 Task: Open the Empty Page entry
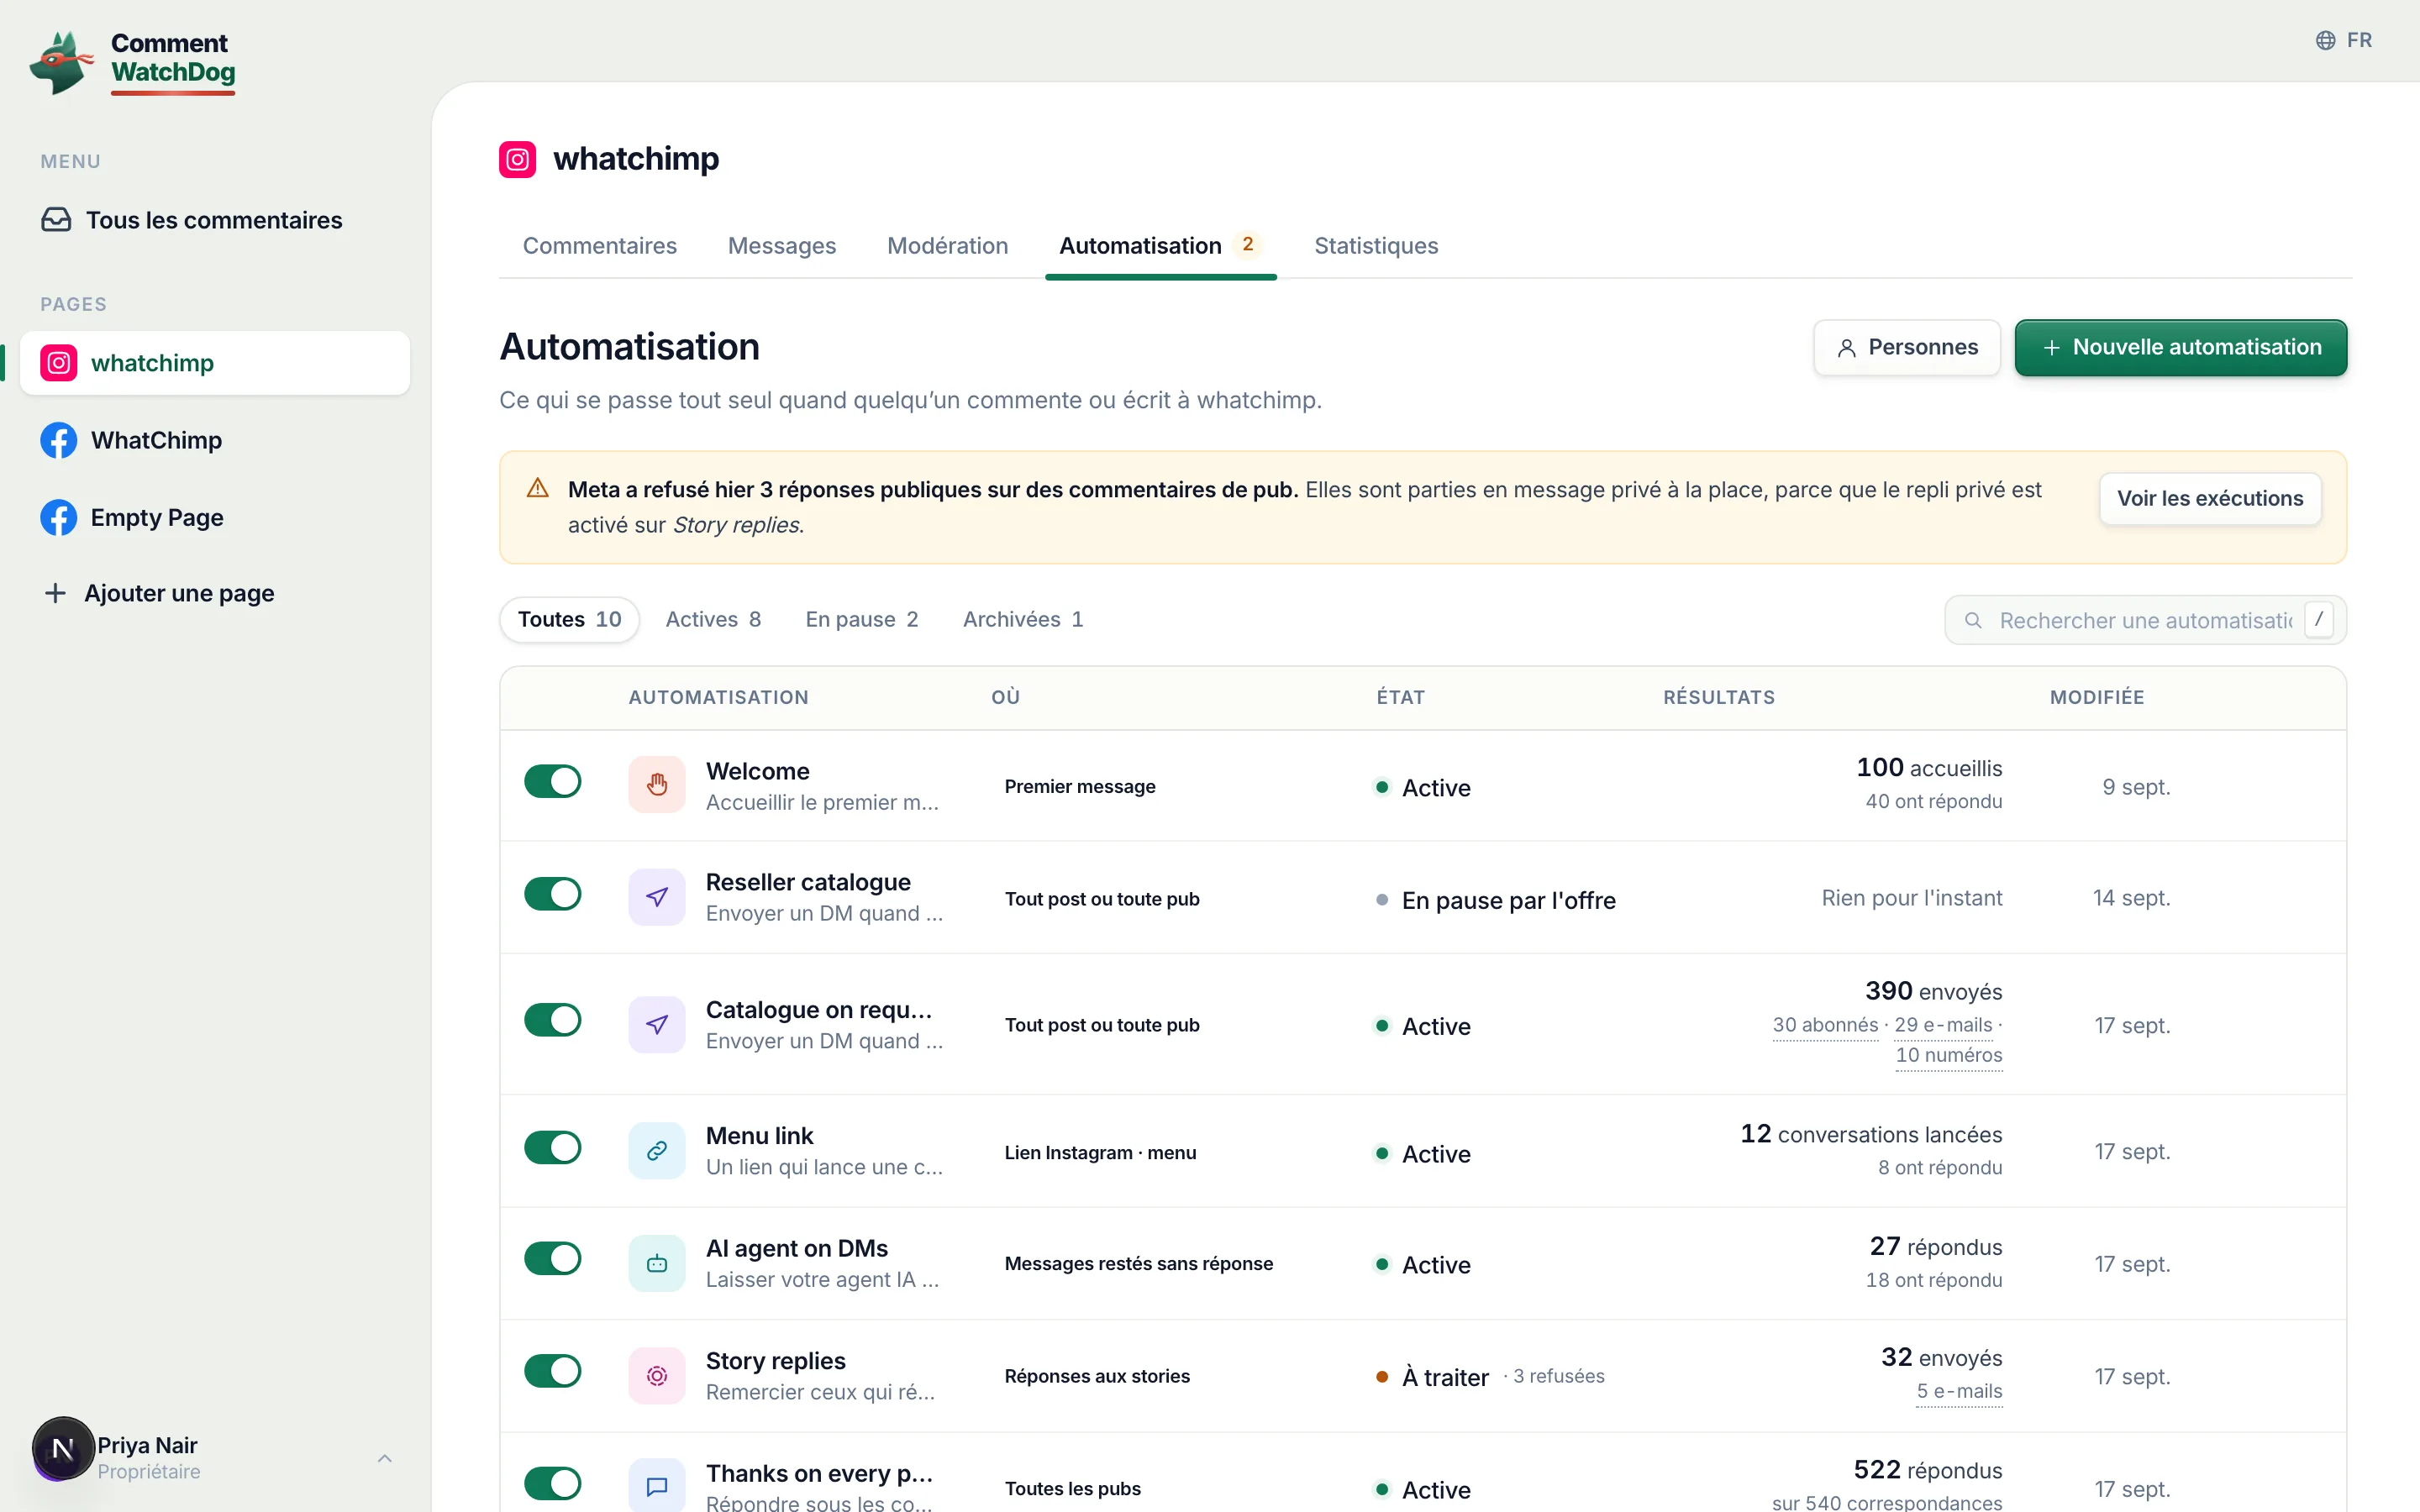pyautogui.click(x=215, y=517)
